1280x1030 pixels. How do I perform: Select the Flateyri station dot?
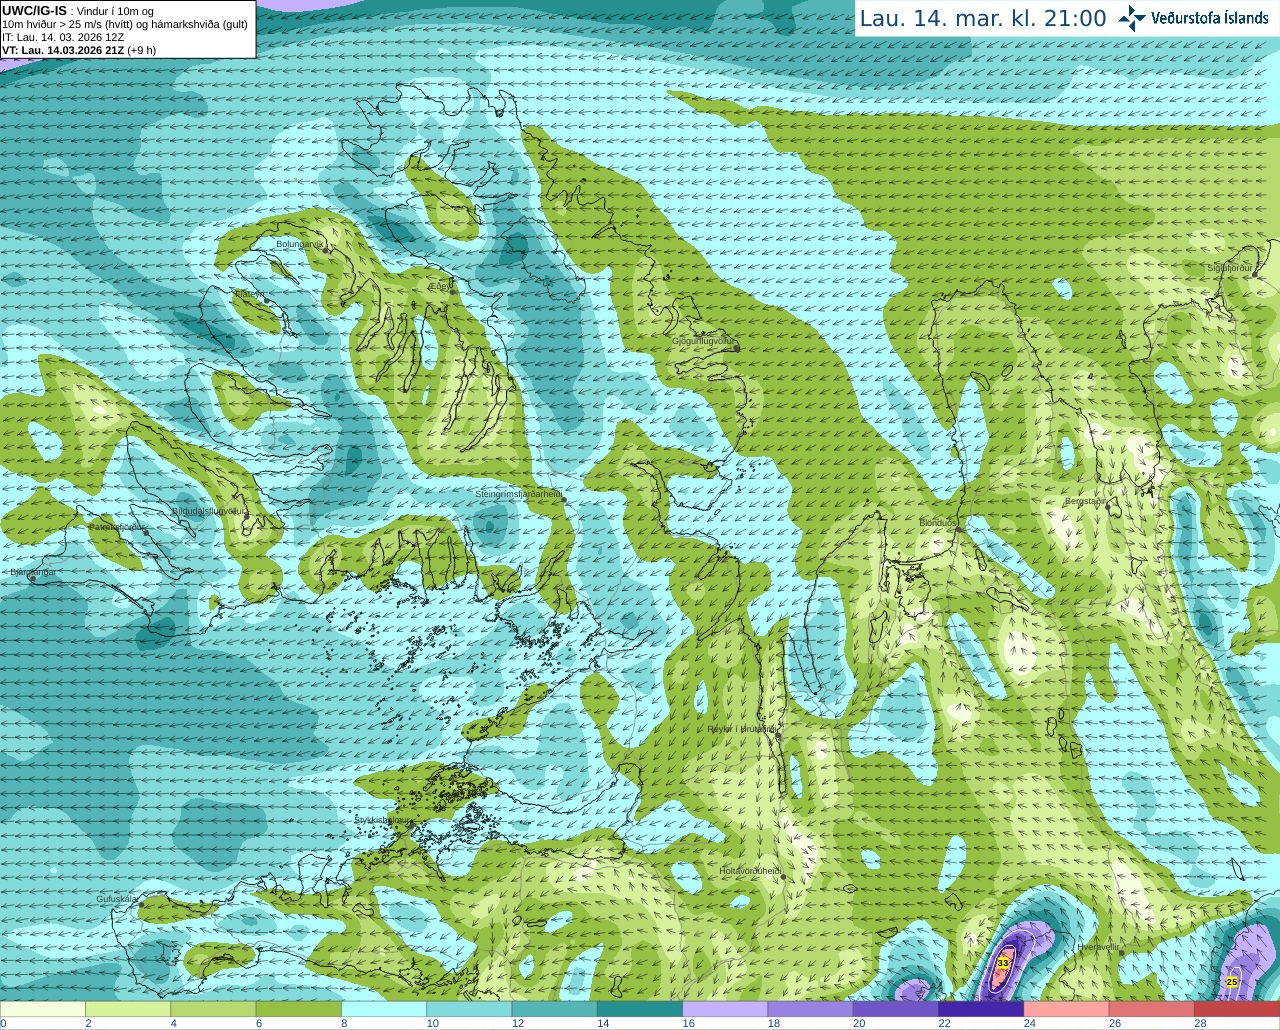(267, 300)
